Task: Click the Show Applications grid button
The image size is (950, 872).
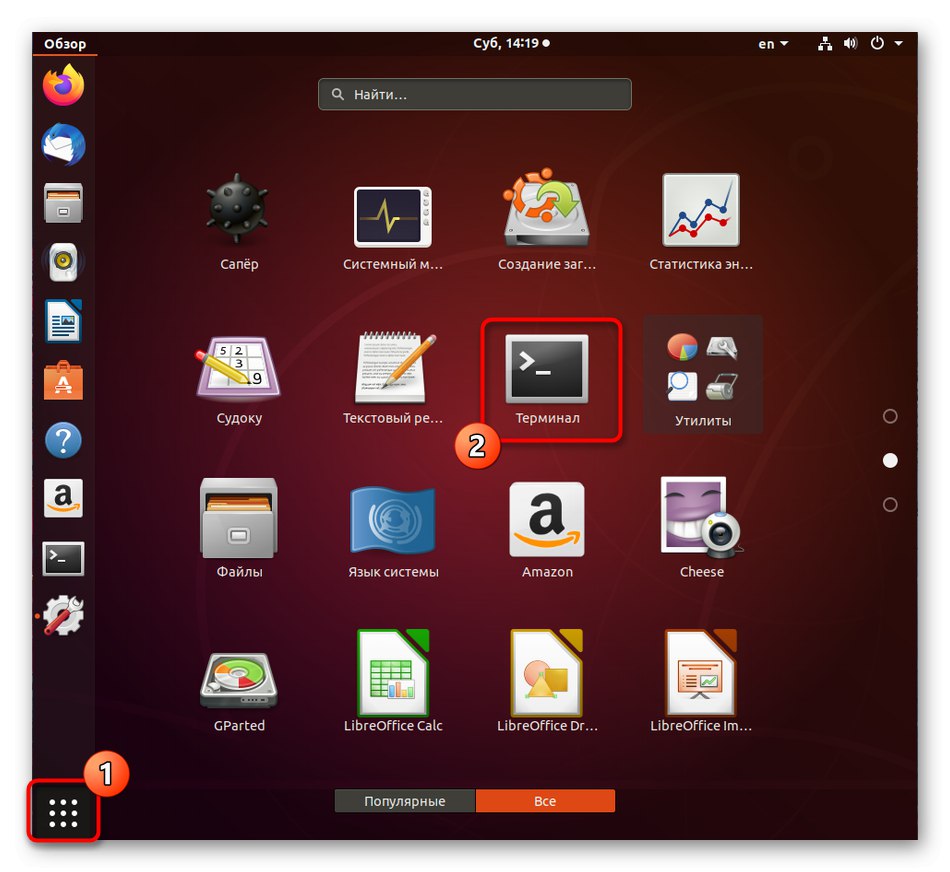Action: [x=63, y=812]
